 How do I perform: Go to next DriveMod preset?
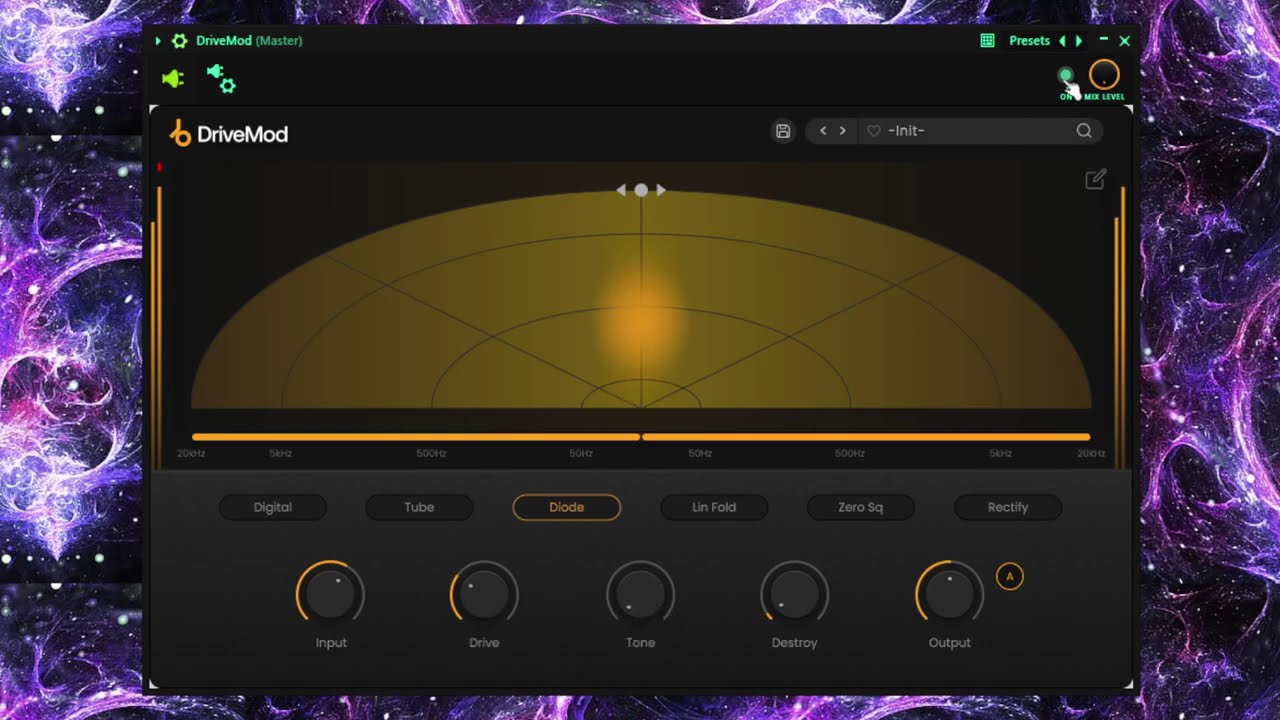pos(843,131)
